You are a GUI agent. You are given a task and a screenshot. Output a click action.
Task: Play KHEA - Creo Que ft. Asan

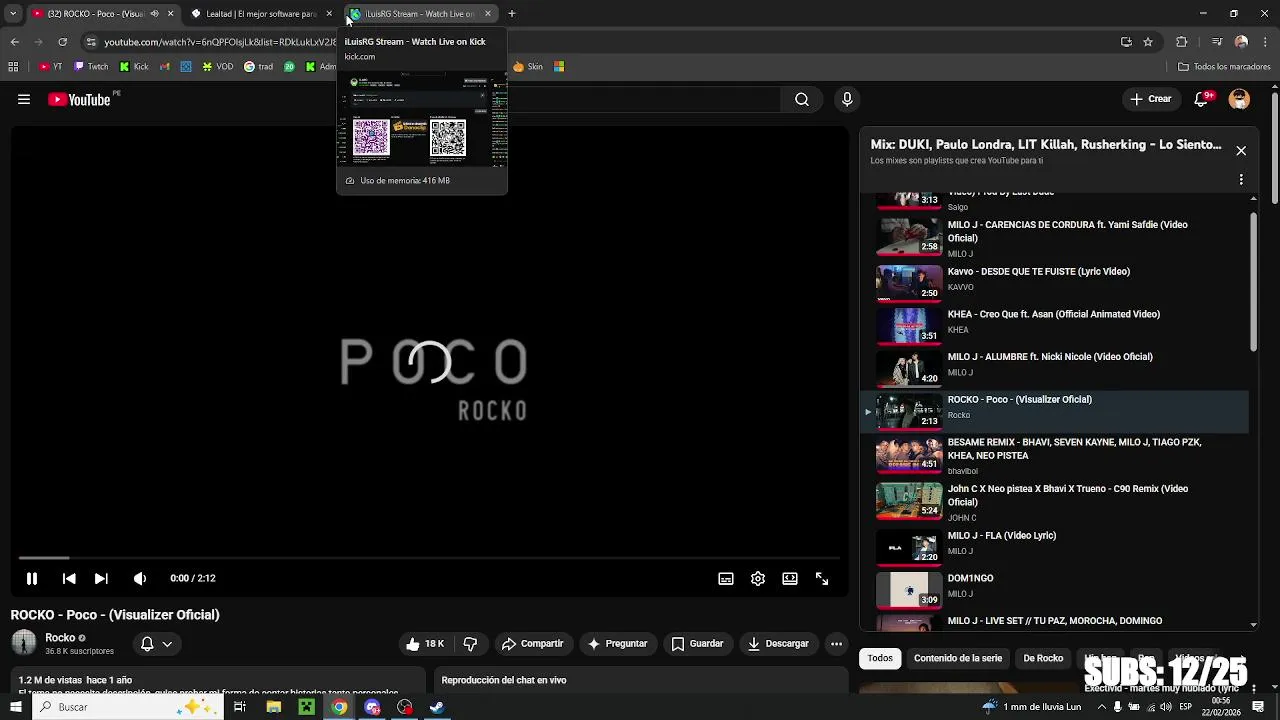(x=1055, y=325)
